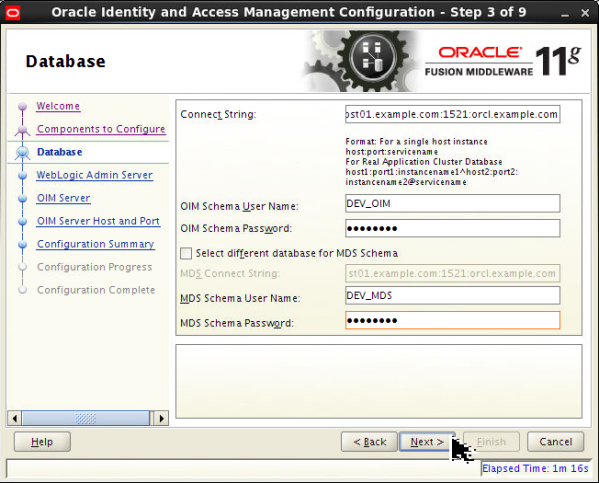Screen dimensions: 599x483
Task: Click the empty message pane below form
Action: [x=379, y=381]
